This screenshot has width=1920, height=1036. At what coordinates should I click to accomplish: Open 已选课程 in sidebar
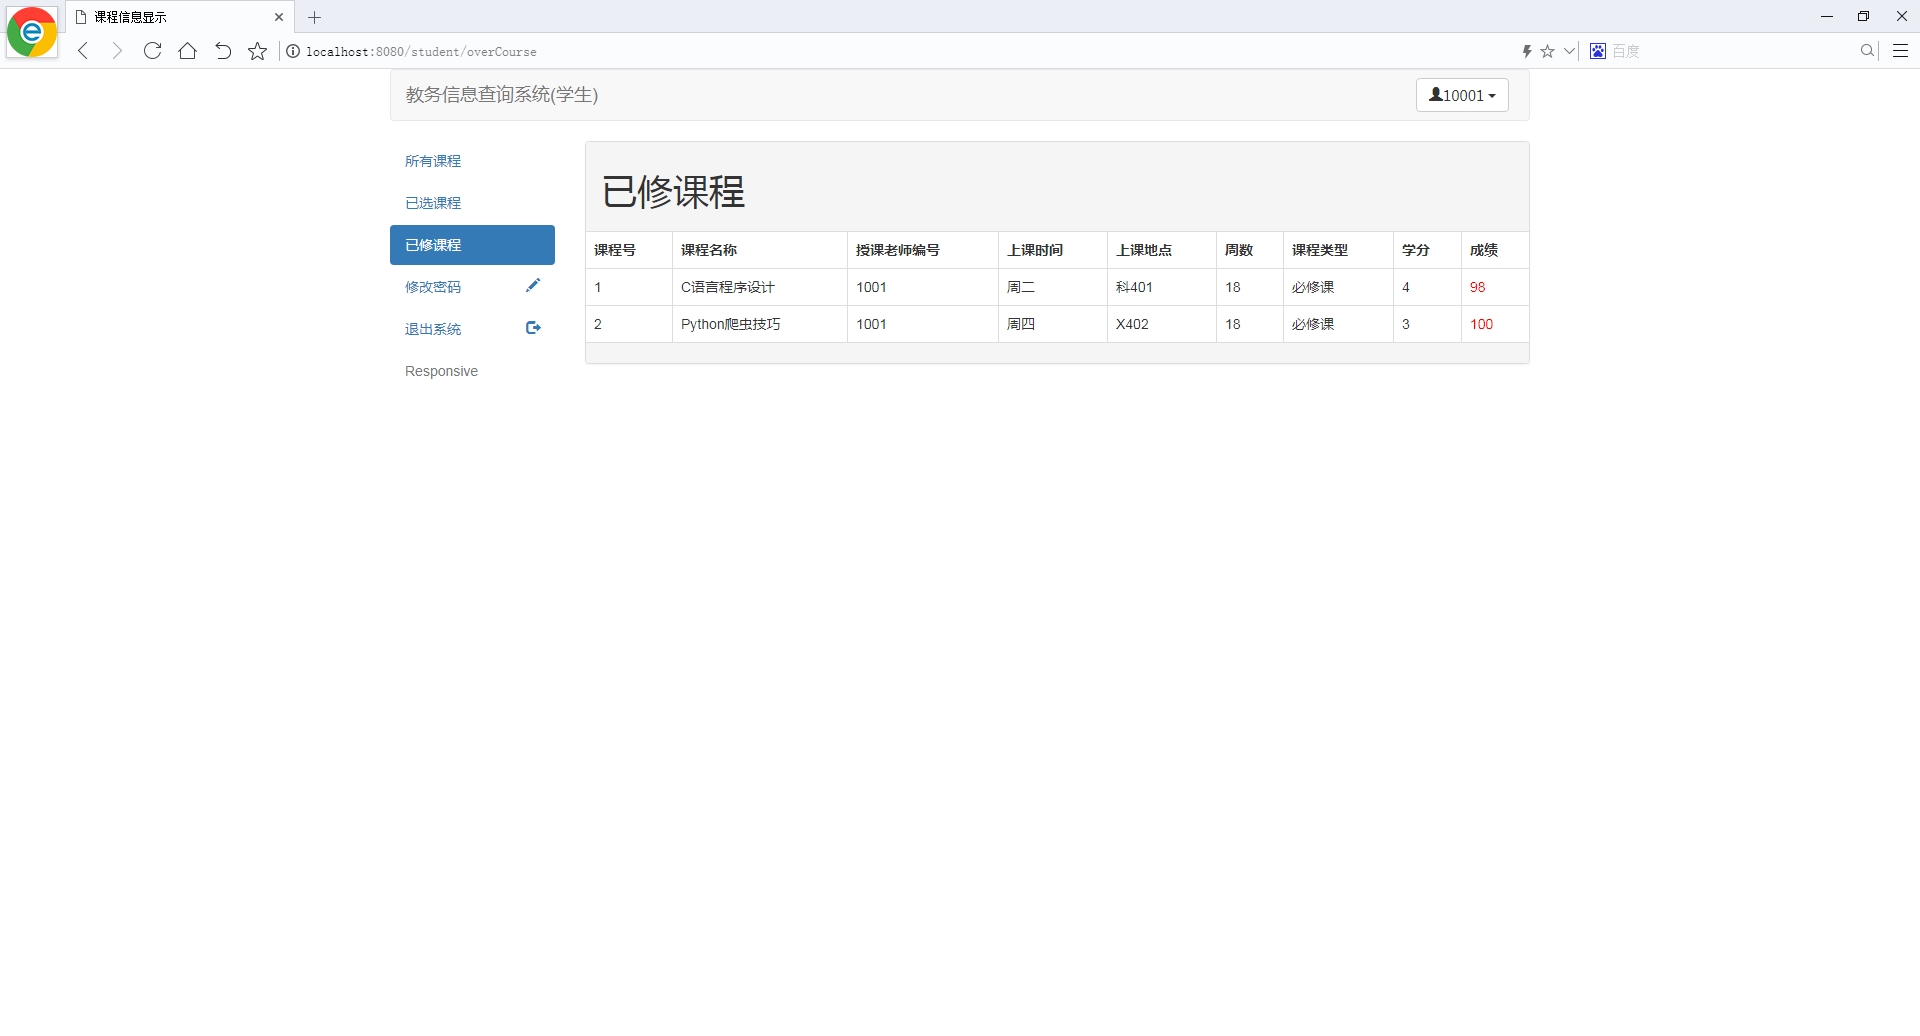click(433, 203)
